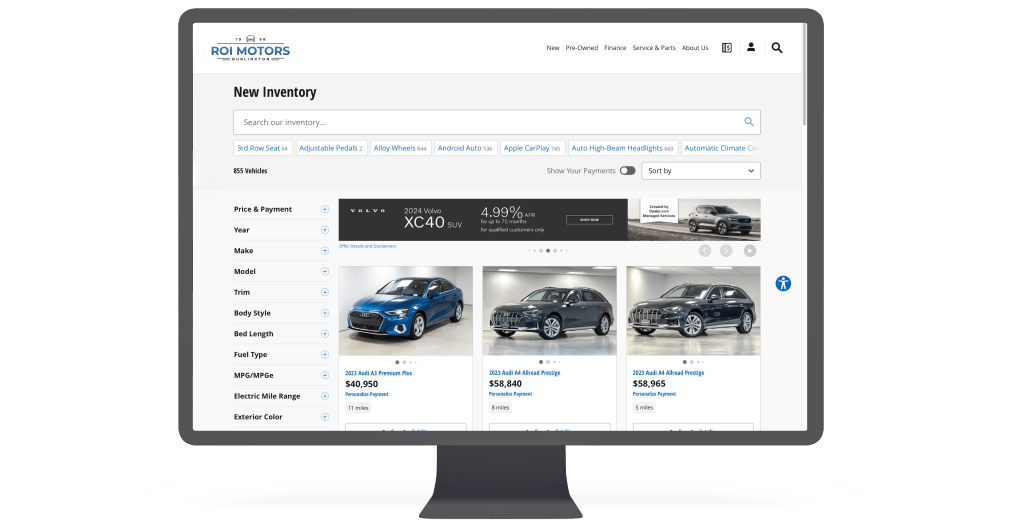Click Personalize Payment under $58,840
The width and height of the screenshot is (1024, 520).
(510, 394)
